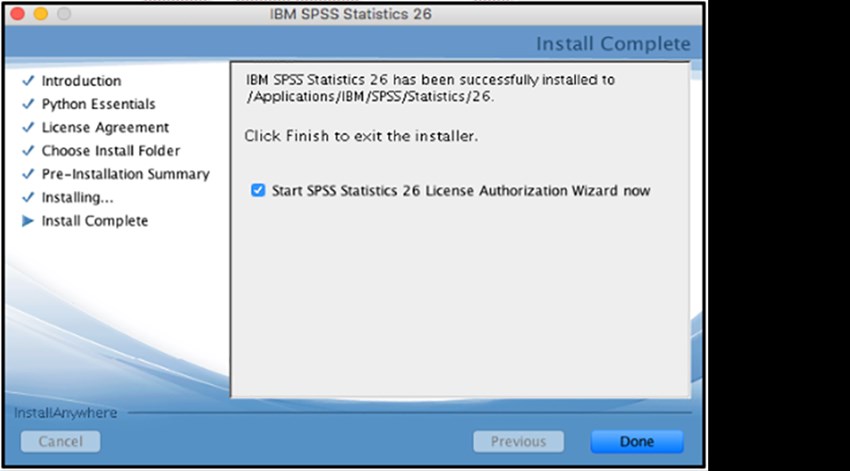Click the install path /Applications/IBM/SPSS/Statistics/26 text

pyautogui.click(x=370, y=96)
